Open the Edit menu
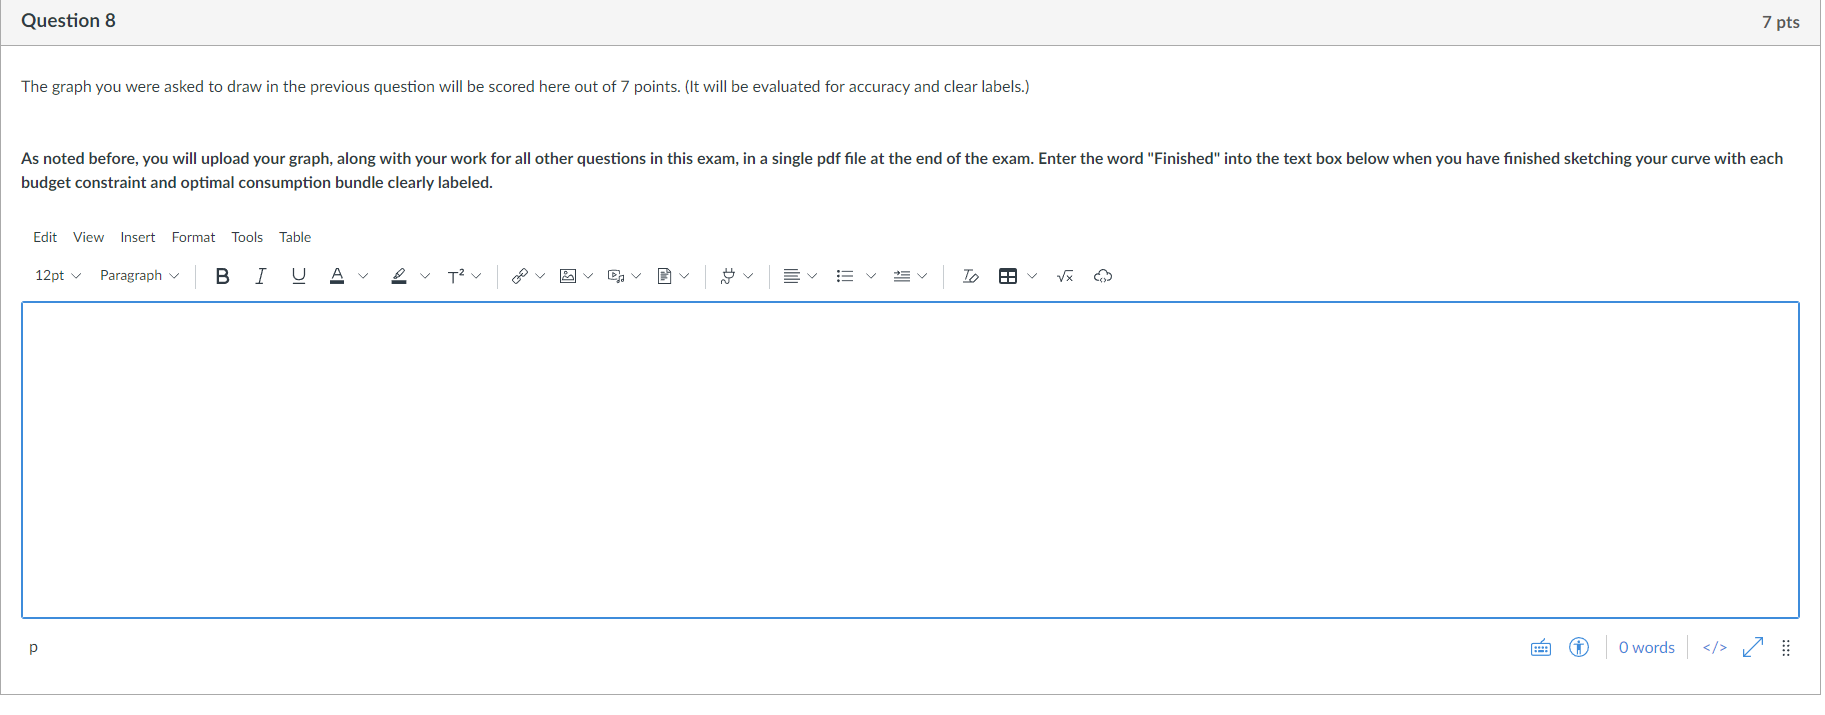This screenshot has width=1825, height=715. tap(45, 238)
